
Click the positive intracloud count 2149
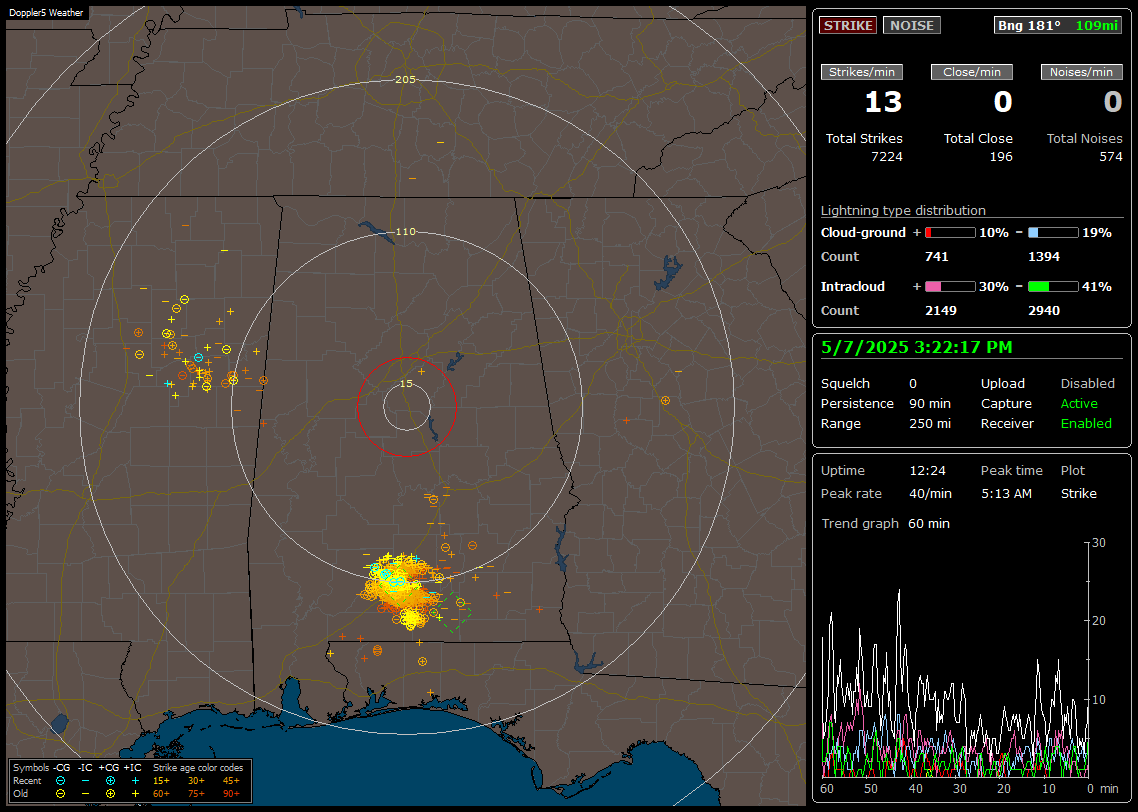(941, 311)
